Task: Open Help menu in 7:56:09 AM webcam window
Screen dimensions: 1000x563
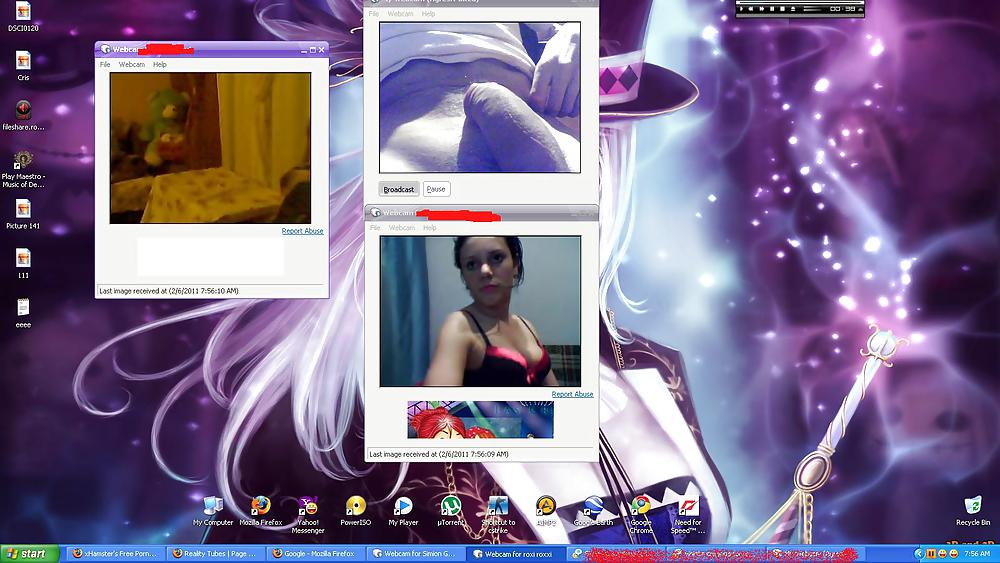Action: tap(430, 228)
